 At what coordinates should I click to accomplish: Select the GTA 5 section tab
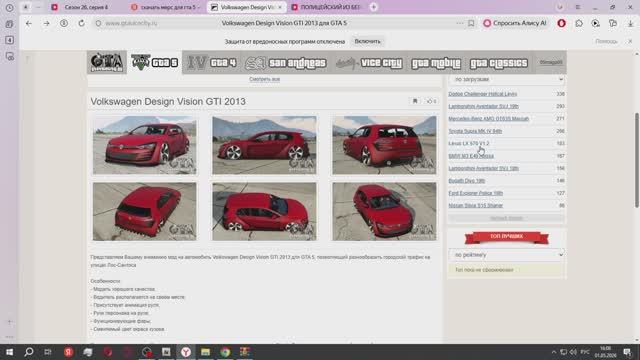click(x=155, y=62)
